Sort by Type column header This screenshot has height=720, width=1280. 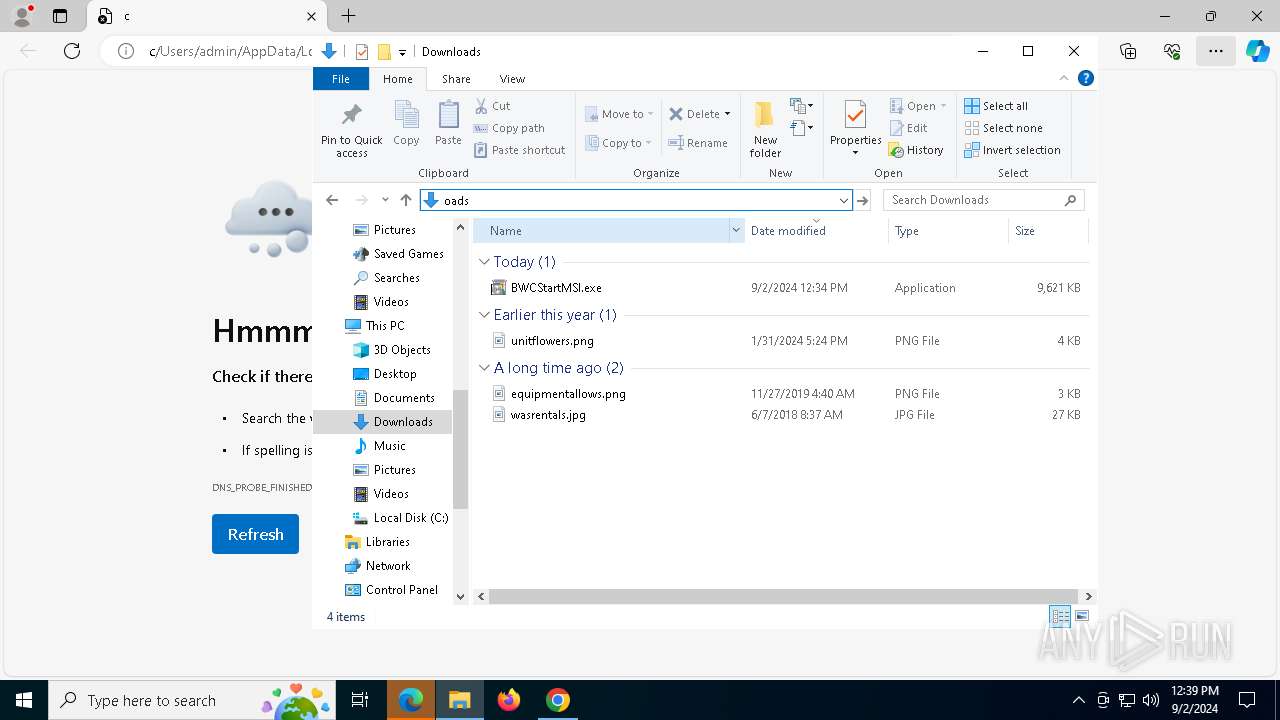pos(948,231)
